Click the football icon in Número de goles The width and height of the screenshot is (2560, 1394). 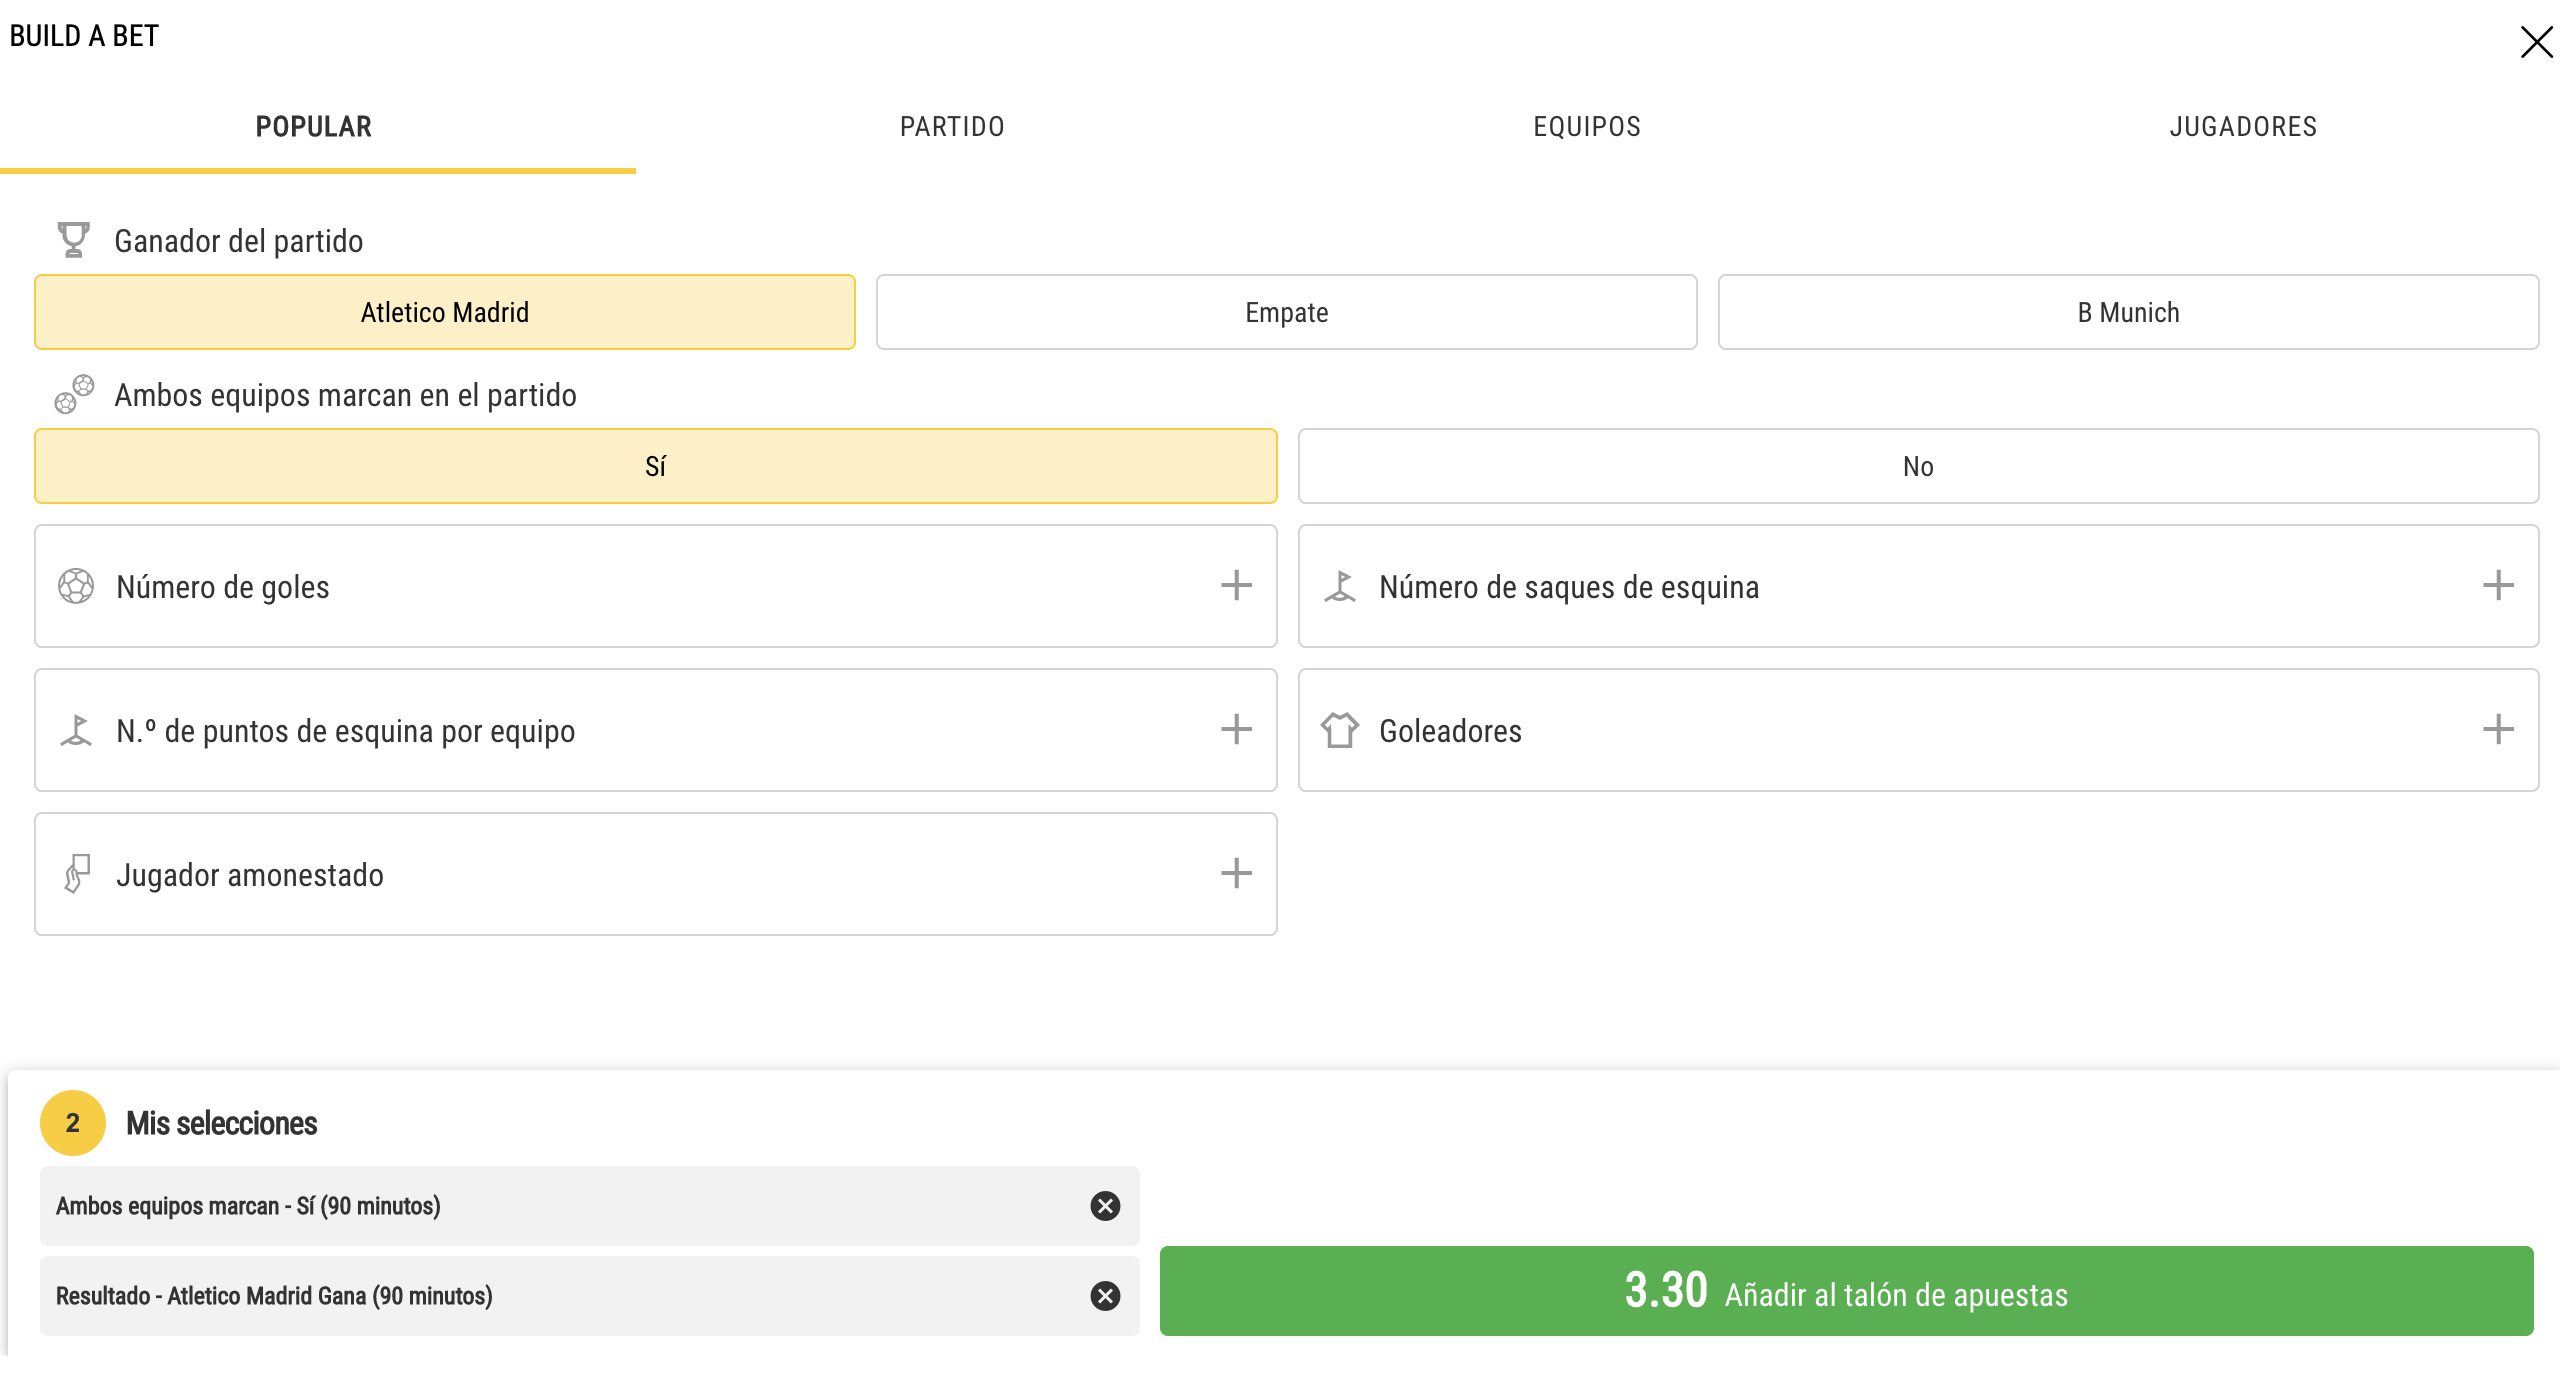click(x=76, y=586)
